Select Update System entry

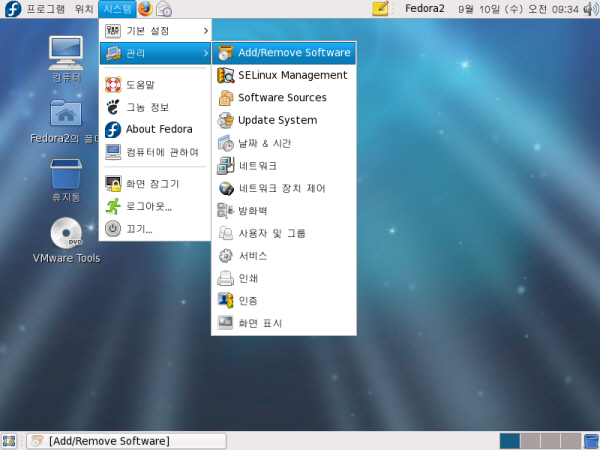[284, 120]
